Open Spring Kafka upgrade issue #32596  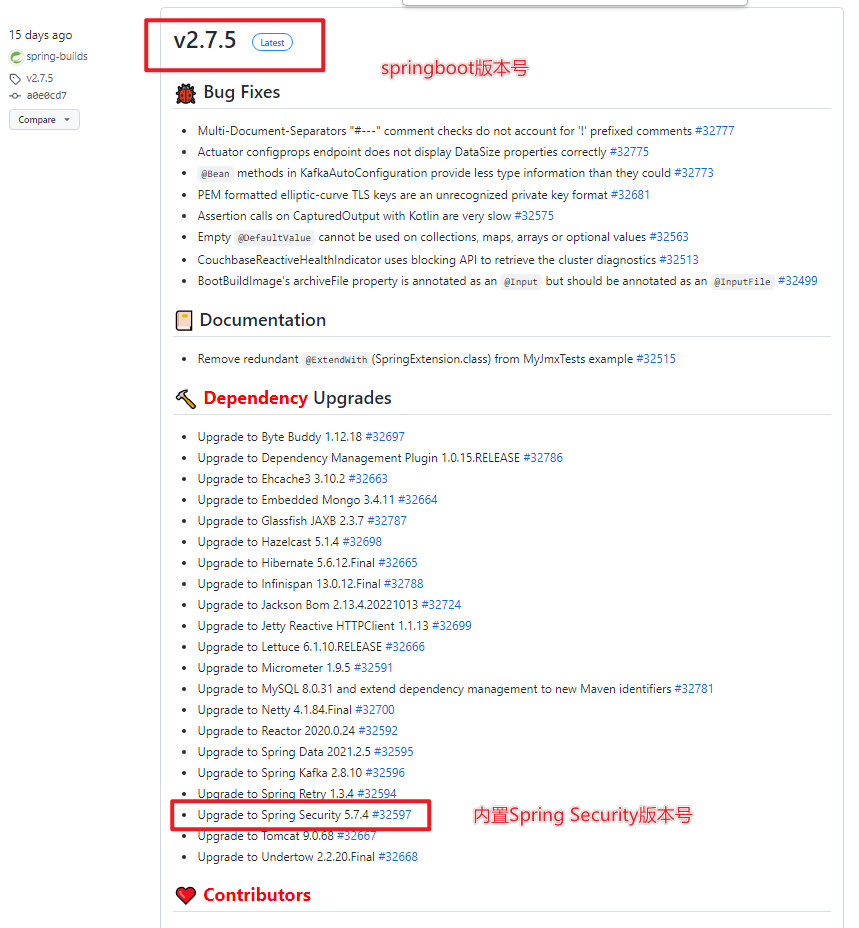coord(385,773)
